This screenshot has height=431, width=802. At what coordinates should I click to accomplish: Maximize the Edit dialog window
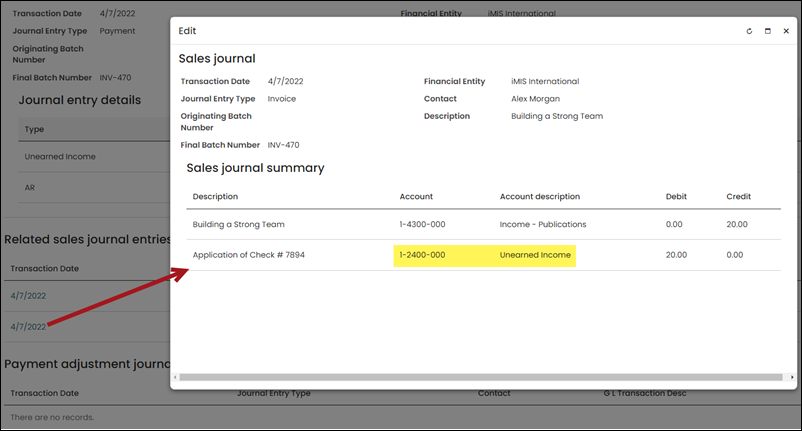click(768, 31)
